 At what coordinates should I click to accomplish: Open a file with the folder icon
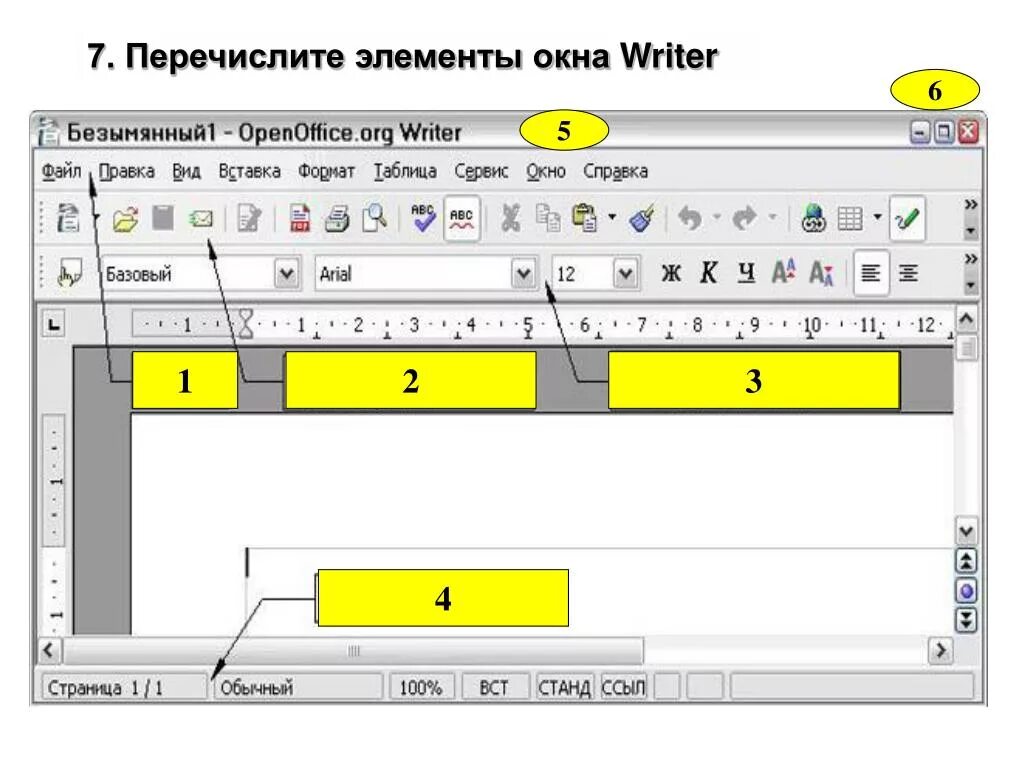tap(125, 219)
